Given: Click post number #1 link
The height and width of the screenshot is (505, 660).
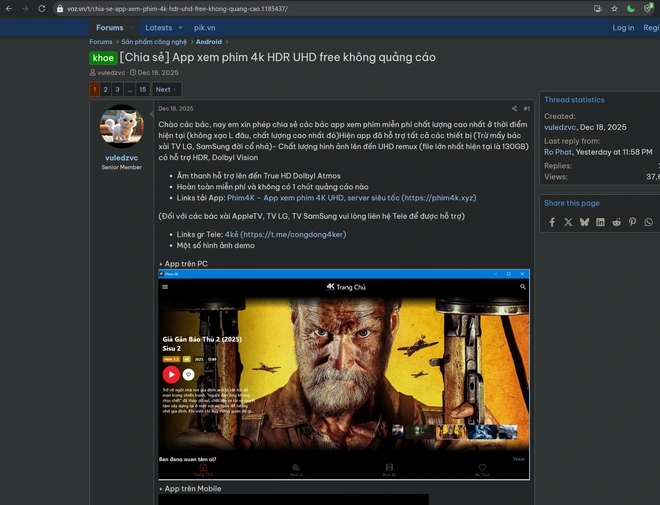Looking at the screenshot, I should click(527, 109).
